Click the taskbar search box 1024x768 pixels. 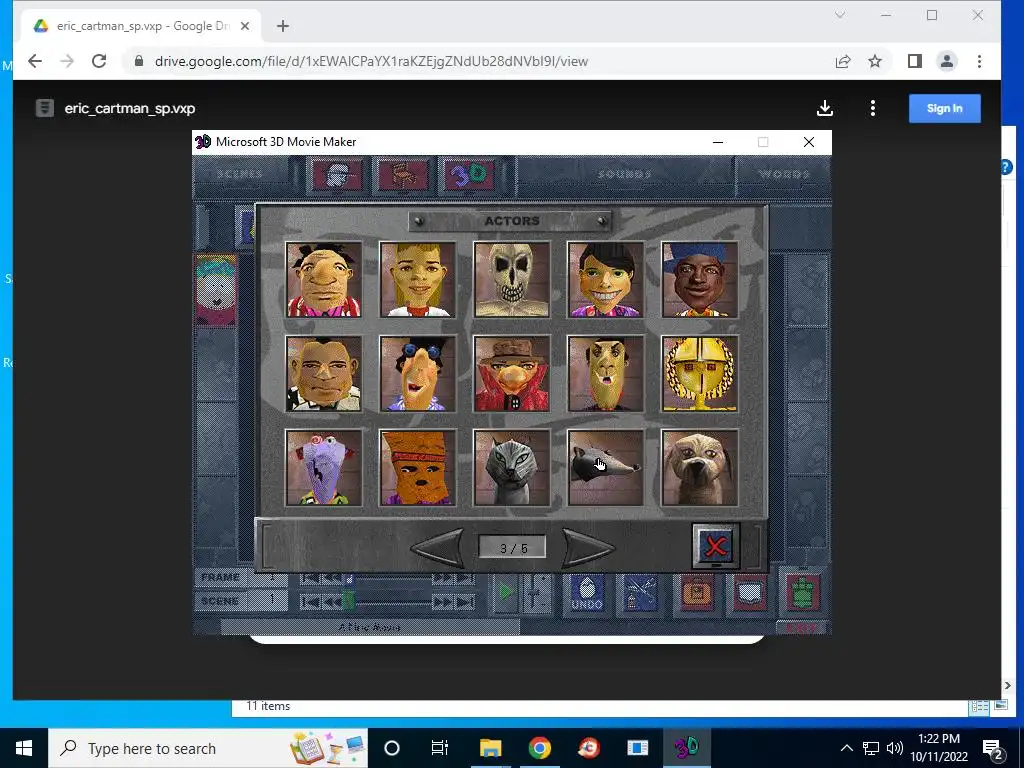(x=208, y=748)
